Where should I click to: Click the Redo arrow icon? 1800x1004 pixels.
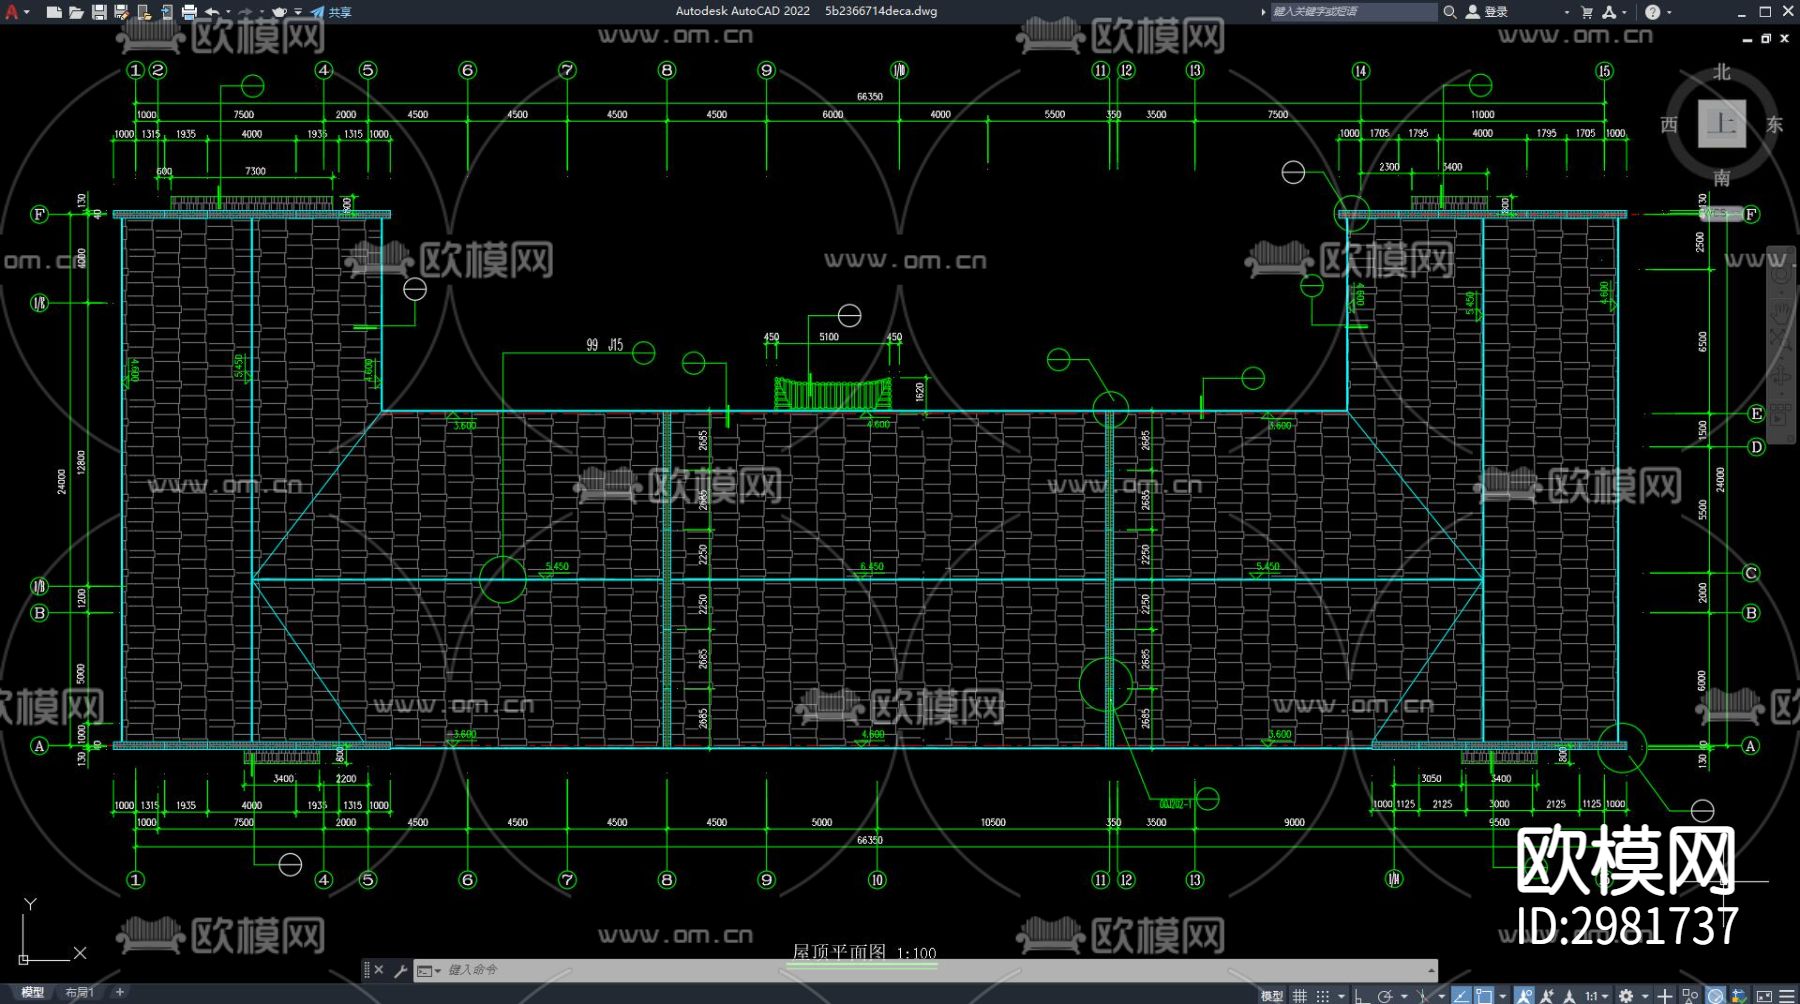coord(245,12)
